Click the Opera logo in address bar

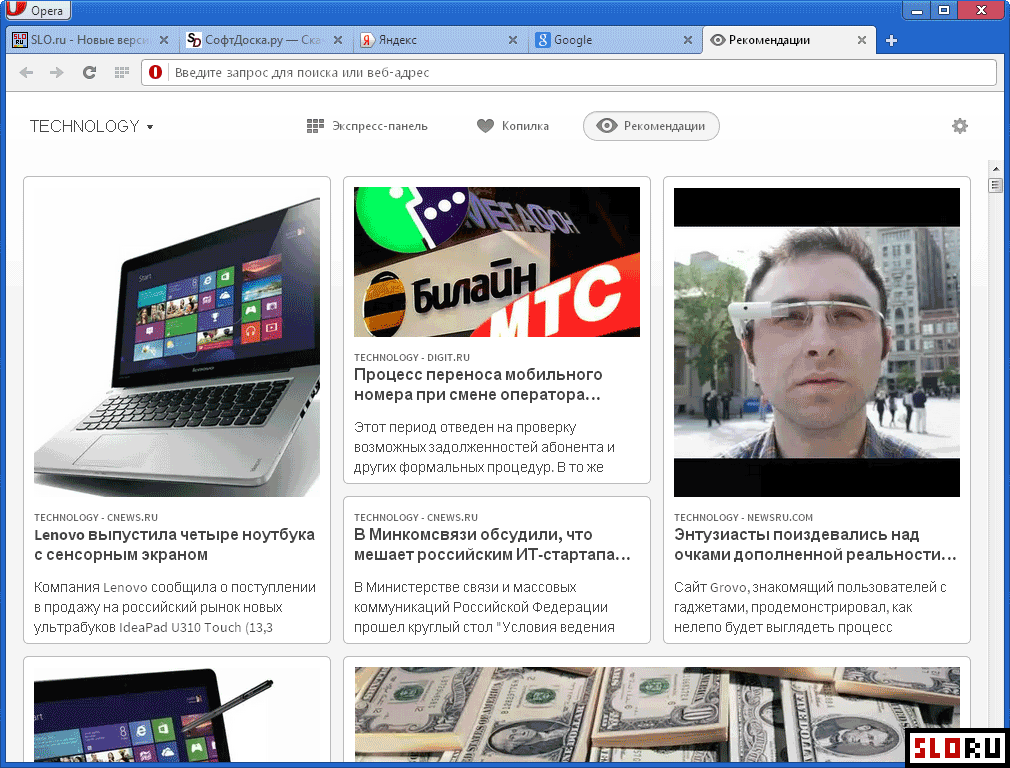tap(155, 72)
